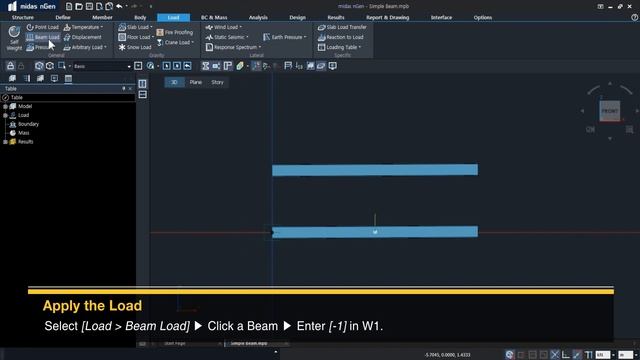Open the Structure ribbon tab

pyautogui.click(x=23, y=18)
